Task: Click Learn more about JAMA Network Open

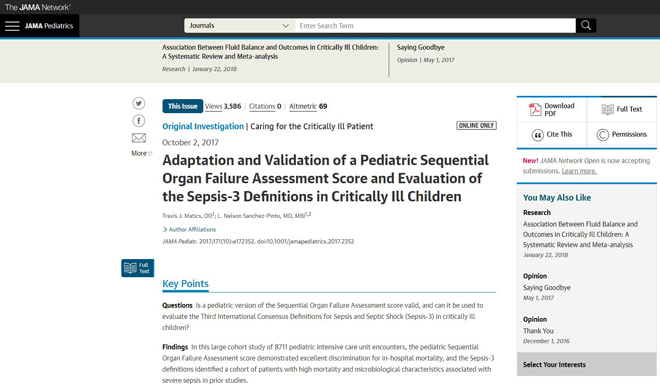Action: 579,171
